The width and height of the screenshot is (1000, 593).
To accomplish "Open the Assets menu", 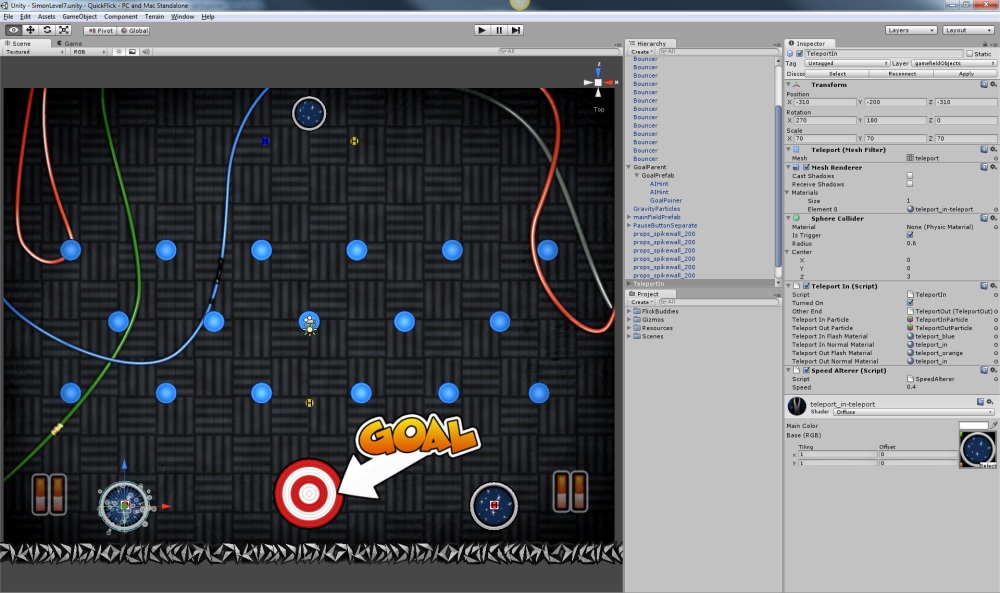I will coord(46,17).
